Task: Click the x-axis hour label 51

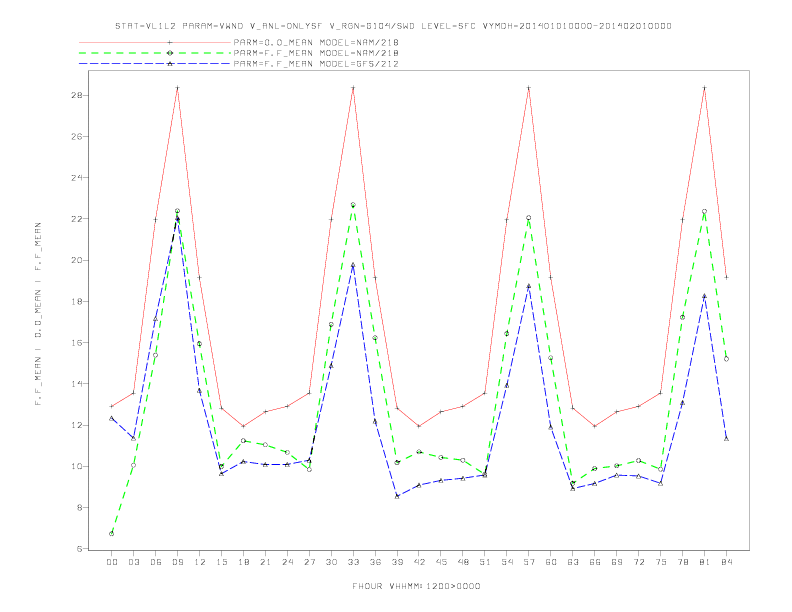Action: 485,562
